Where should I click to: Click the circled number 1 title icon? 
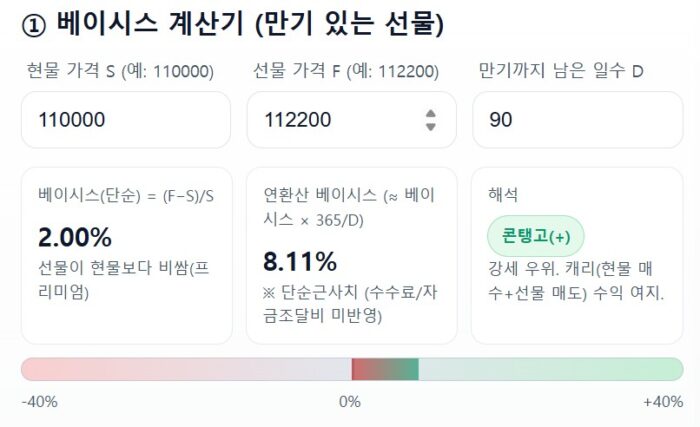(x=32, y=24)
